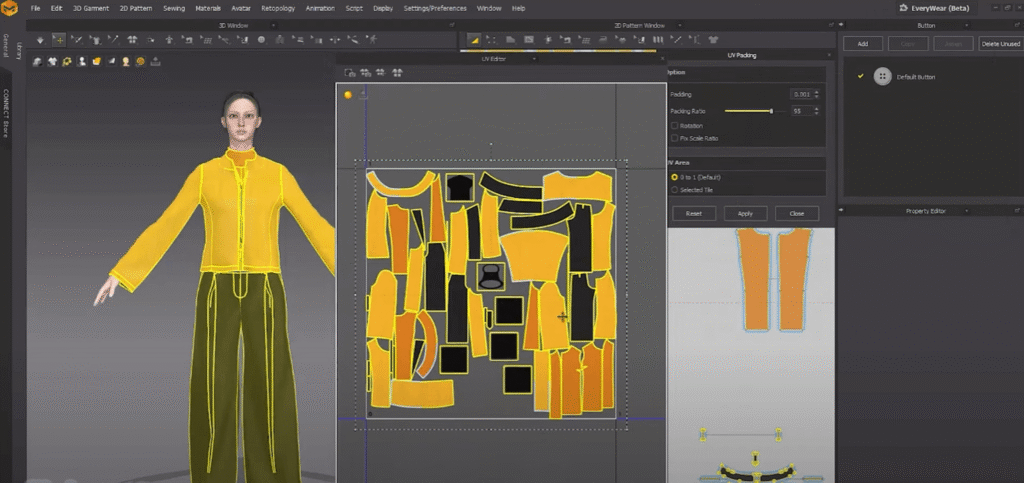
Task: Click the highlighted yellow tool in 2D Pattern toolbar
Action: pyautogui.click(x=474, y=40)
